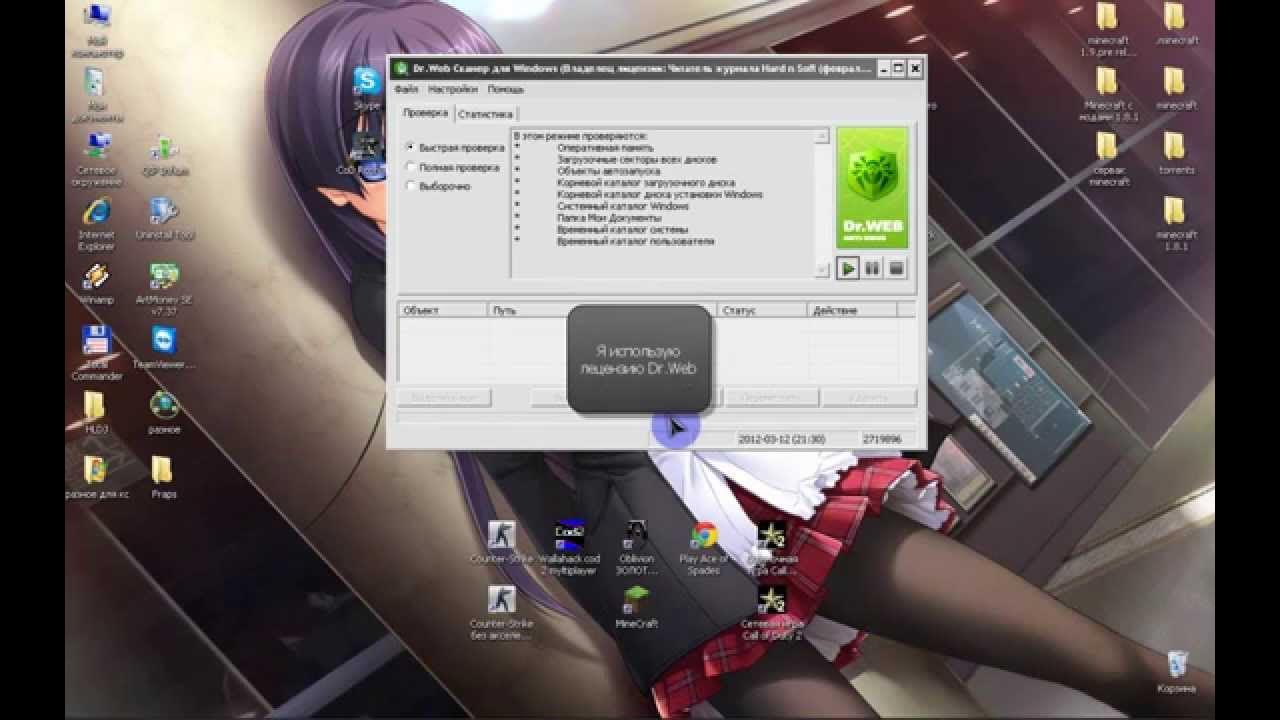The width and height of the screenshot is (1280, 720).
Task: Open Wallahack cod 2 multiplayer shortcut
Action: click(569, 548)
